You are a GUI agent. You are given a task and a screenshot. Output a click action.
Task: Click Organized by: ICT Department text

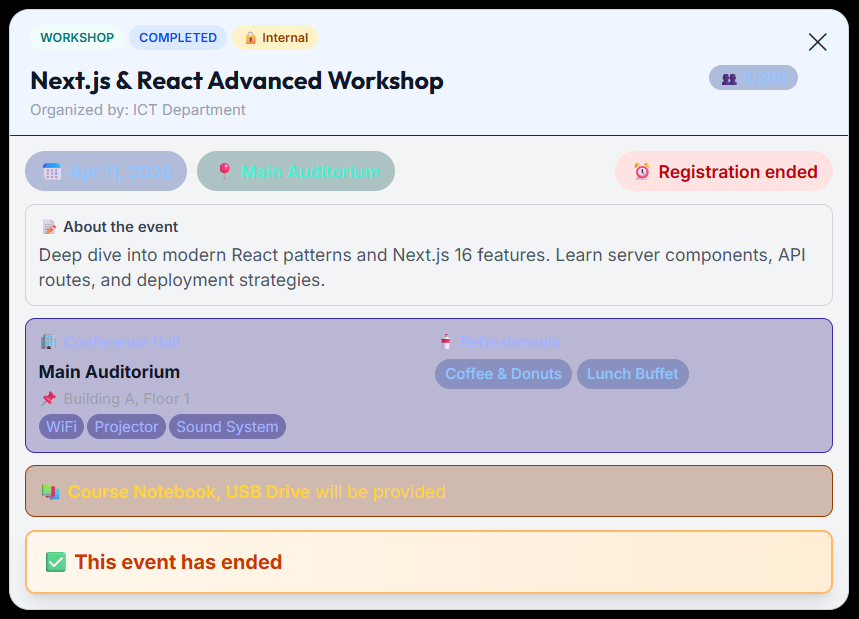click(x=138, y=110)
